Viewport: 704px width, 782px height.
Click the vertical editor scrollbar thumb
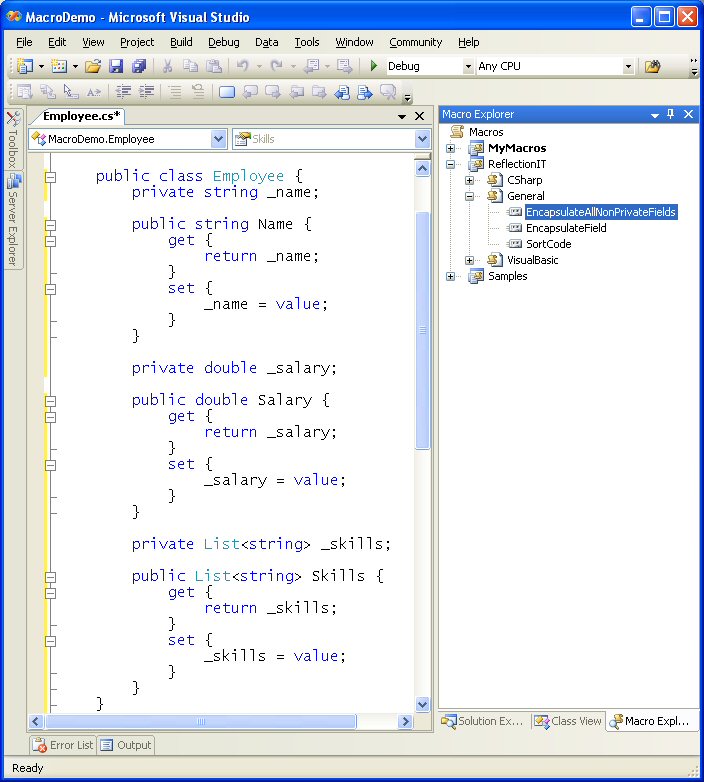click(422, 330)
